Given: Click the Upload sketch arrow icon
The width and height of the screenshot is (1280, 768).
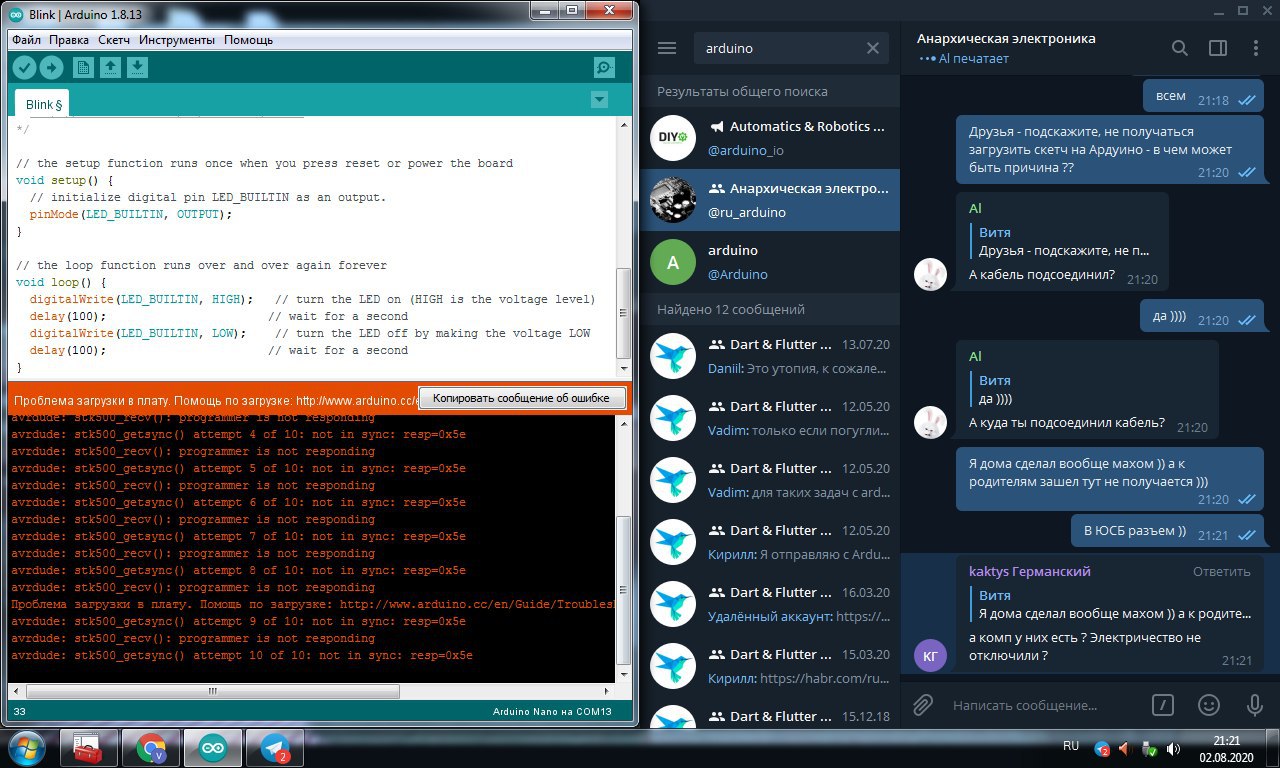Looking at the screenshot, I should tap(51, 68).
